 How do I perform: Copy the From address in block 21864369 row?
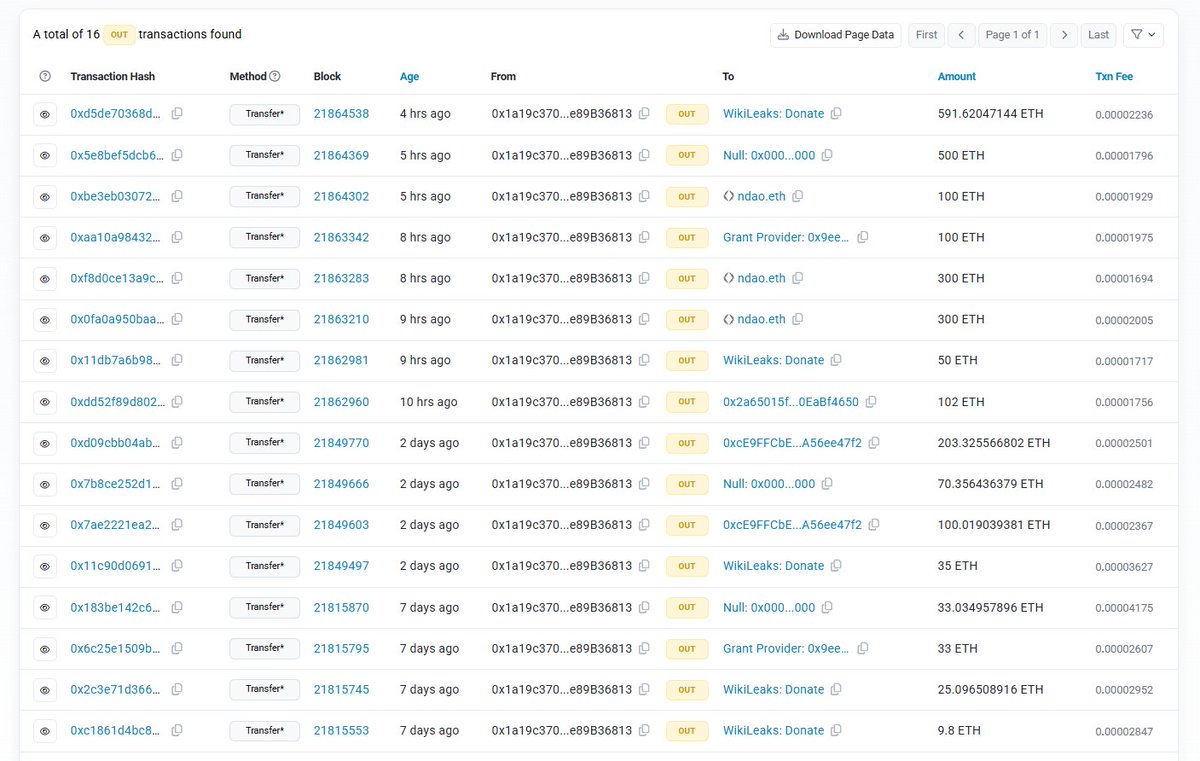coord(644,155)
